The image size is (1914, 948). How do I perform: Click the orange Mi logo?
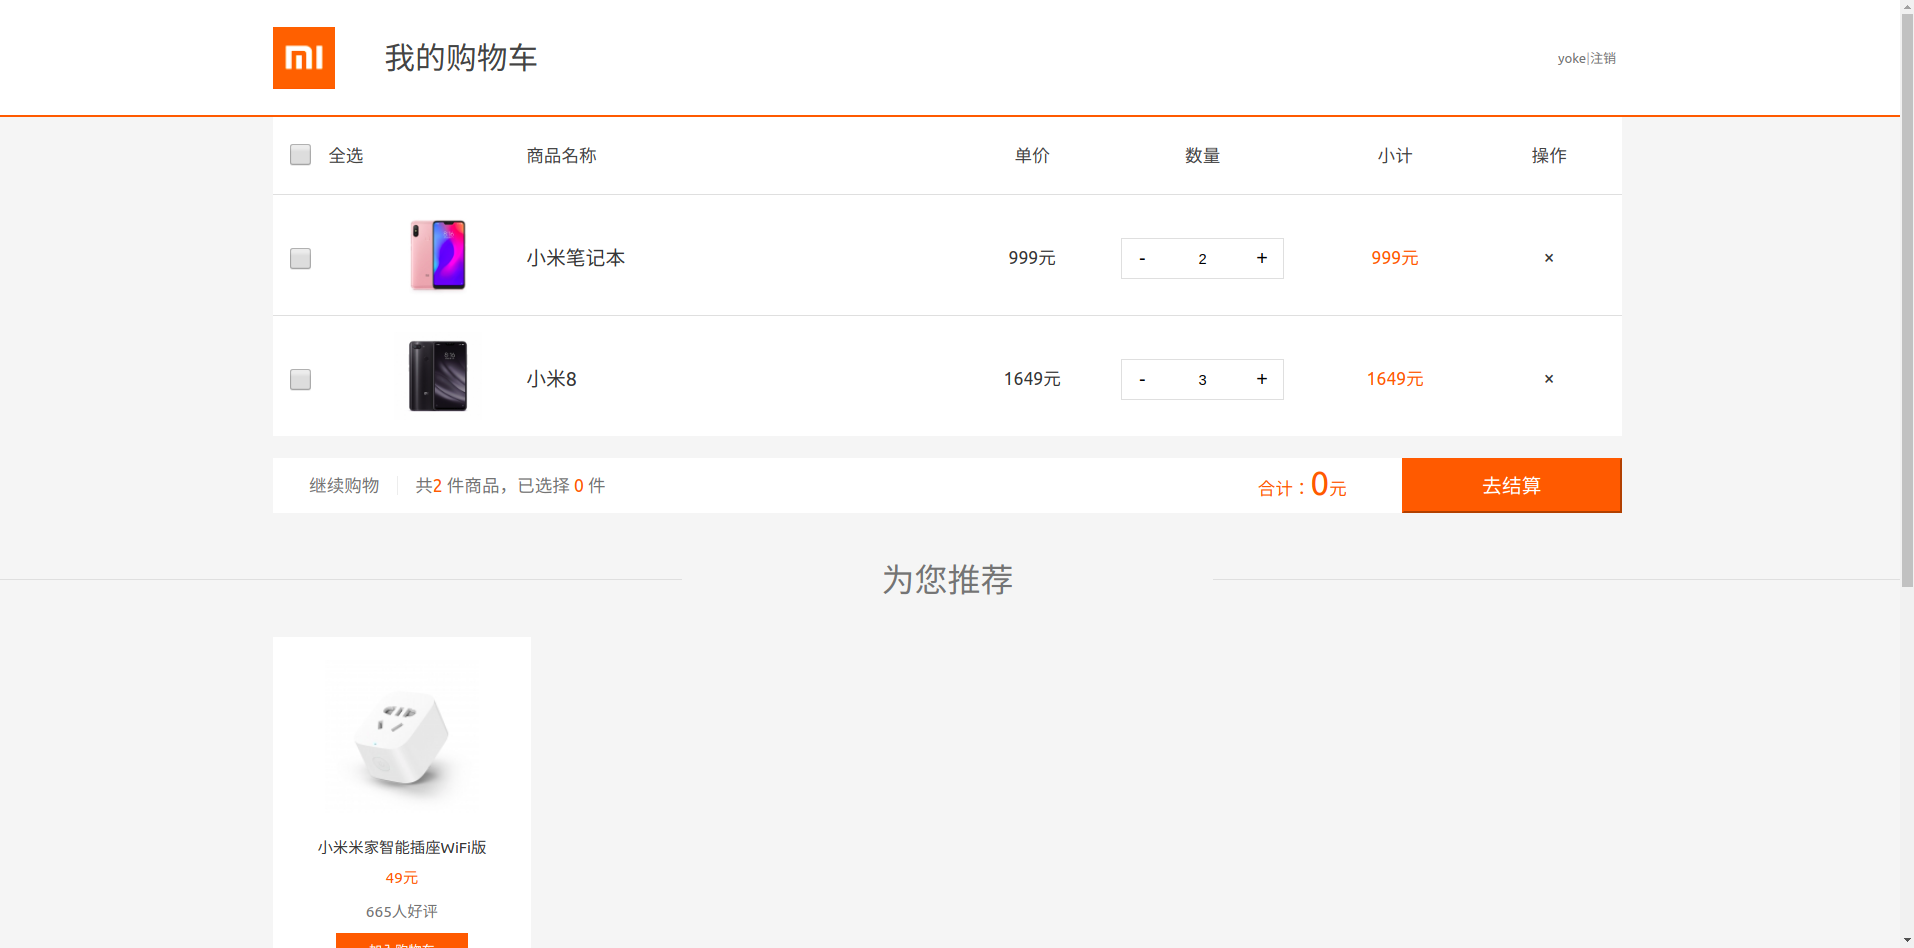[x=304, y=58]
